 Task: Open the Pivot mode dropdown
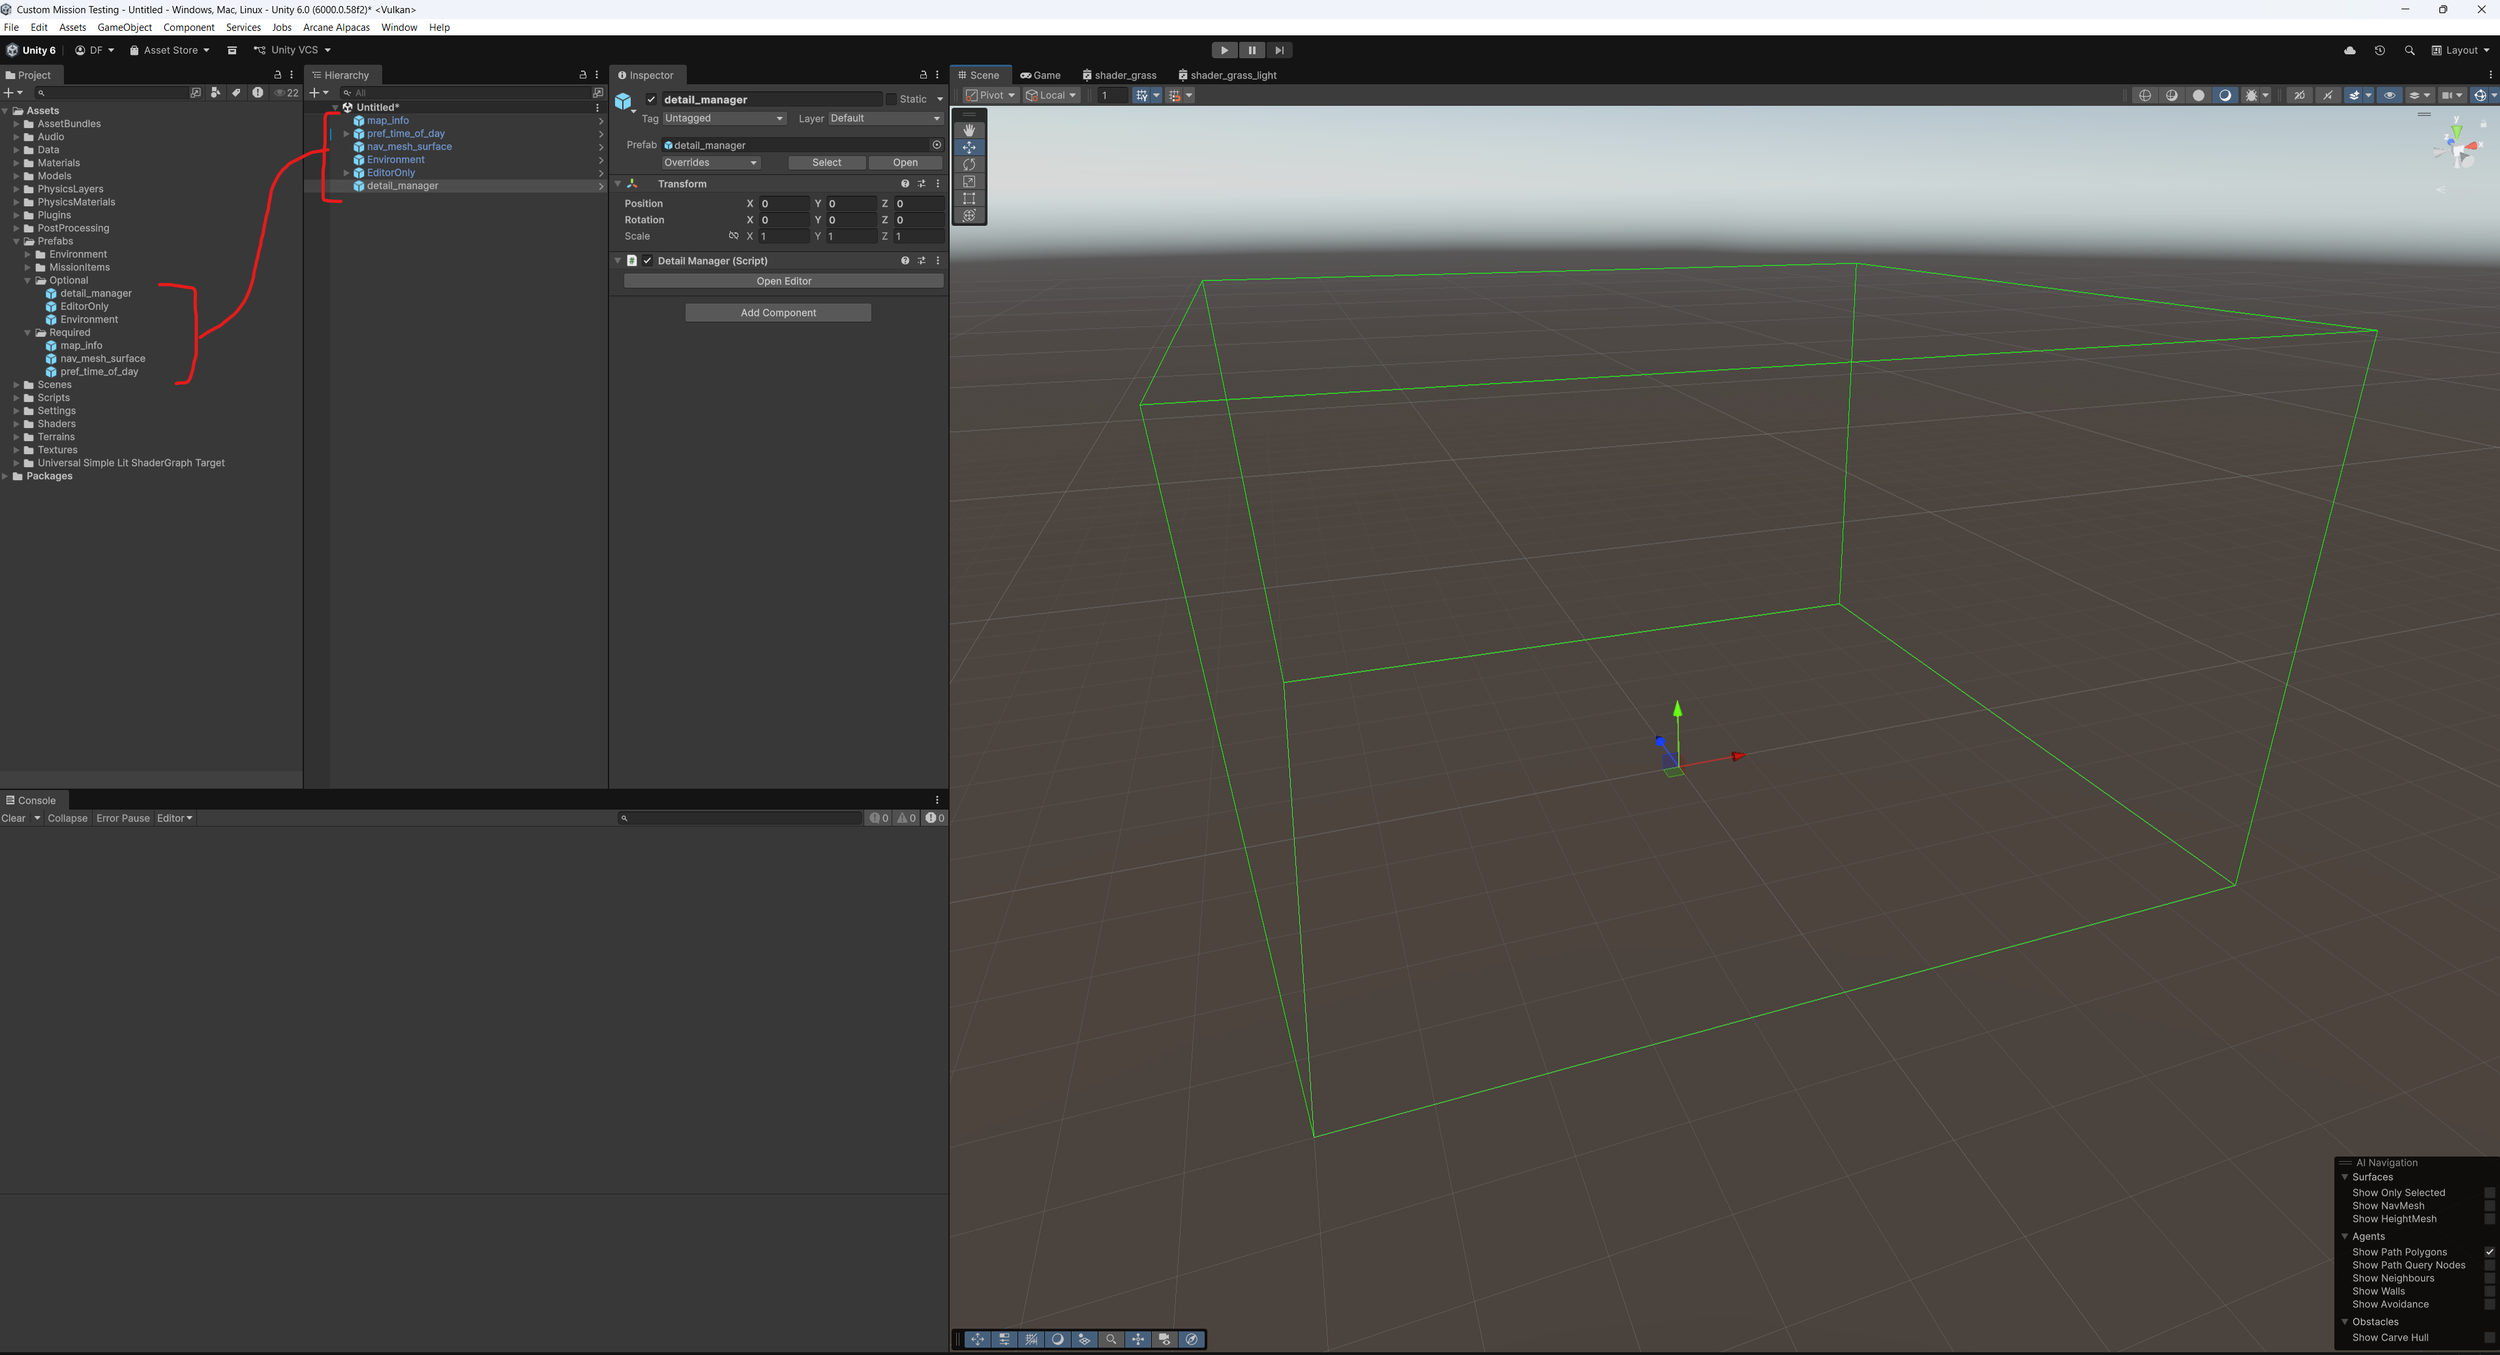pos(990,96)
